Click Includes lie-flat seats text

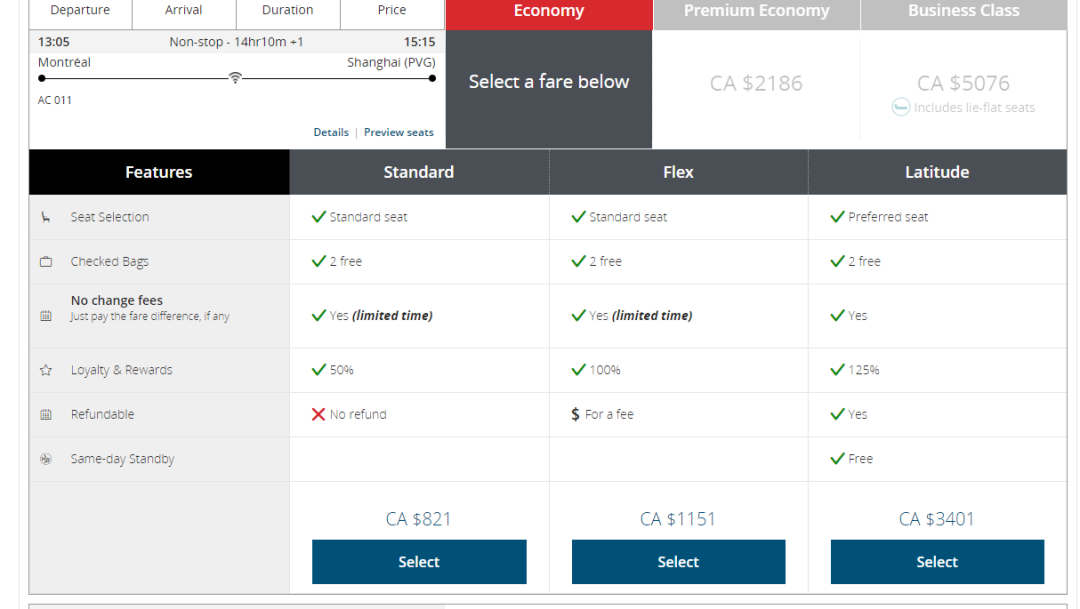(974, 107)
